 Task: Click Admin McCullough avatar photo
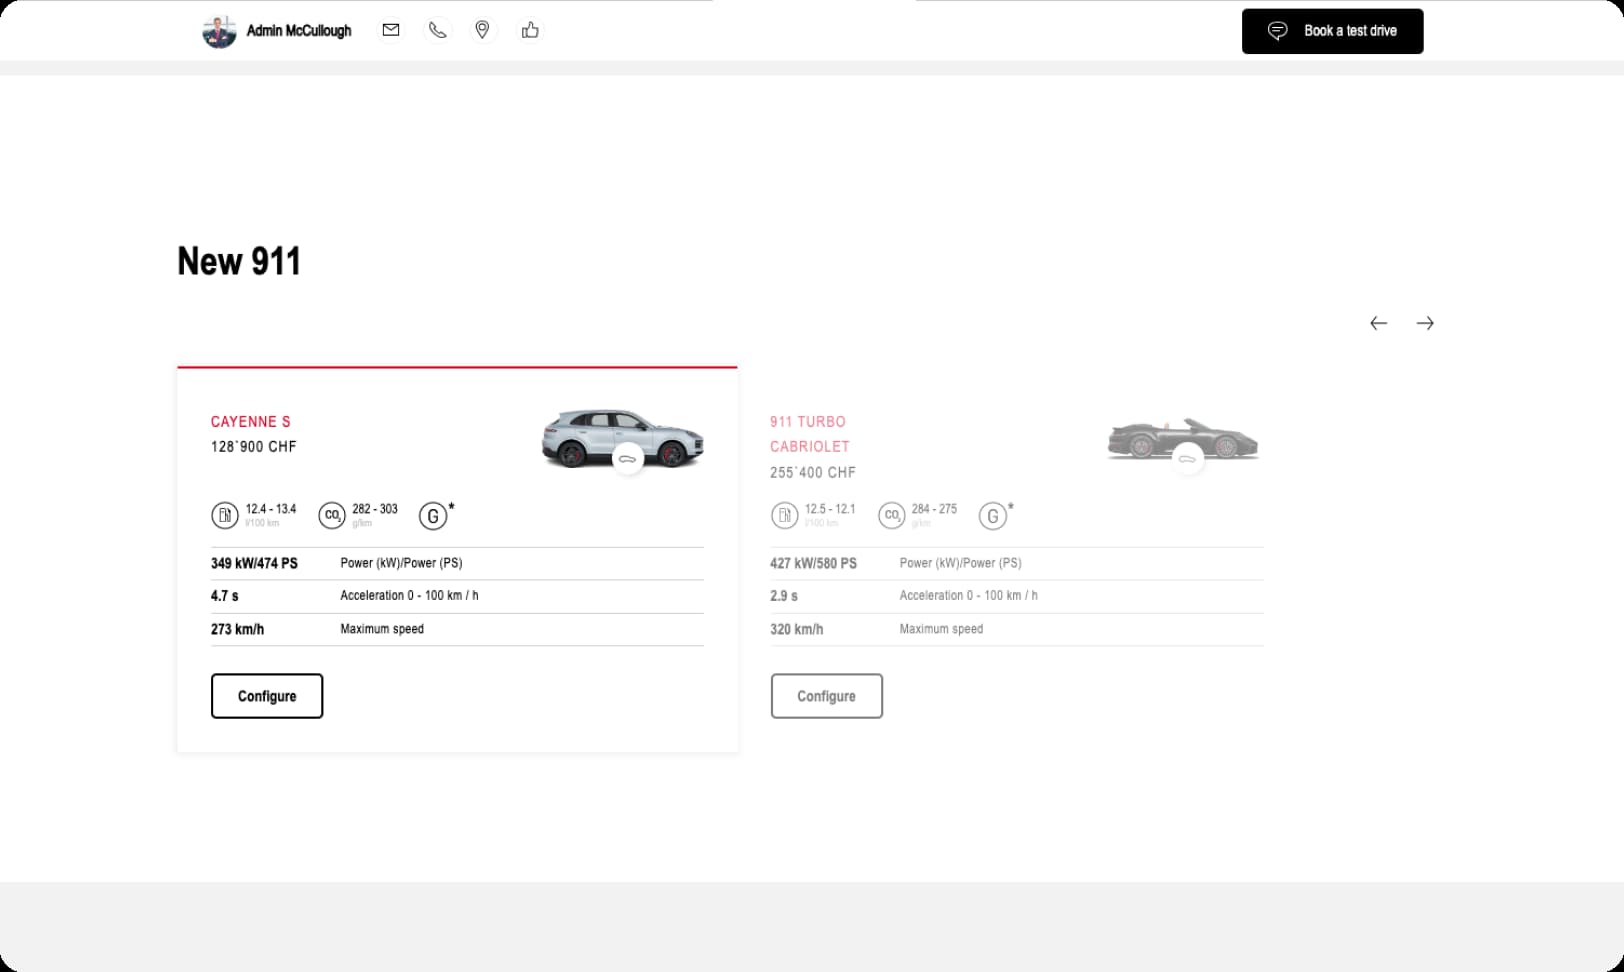[219, 31]
